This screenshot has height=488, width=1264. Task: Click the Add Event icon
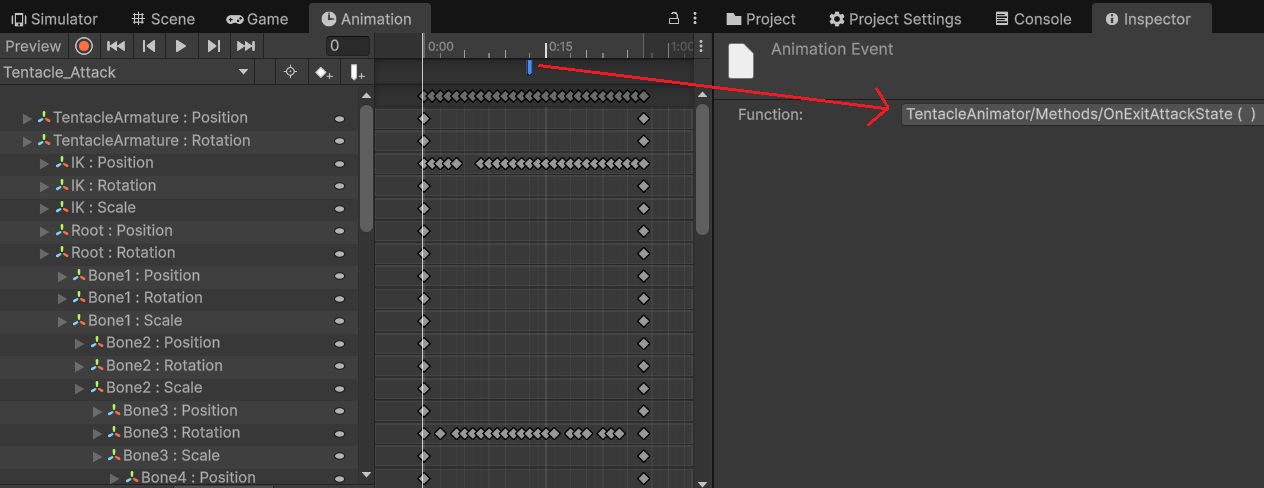click(x=356, y=72)
